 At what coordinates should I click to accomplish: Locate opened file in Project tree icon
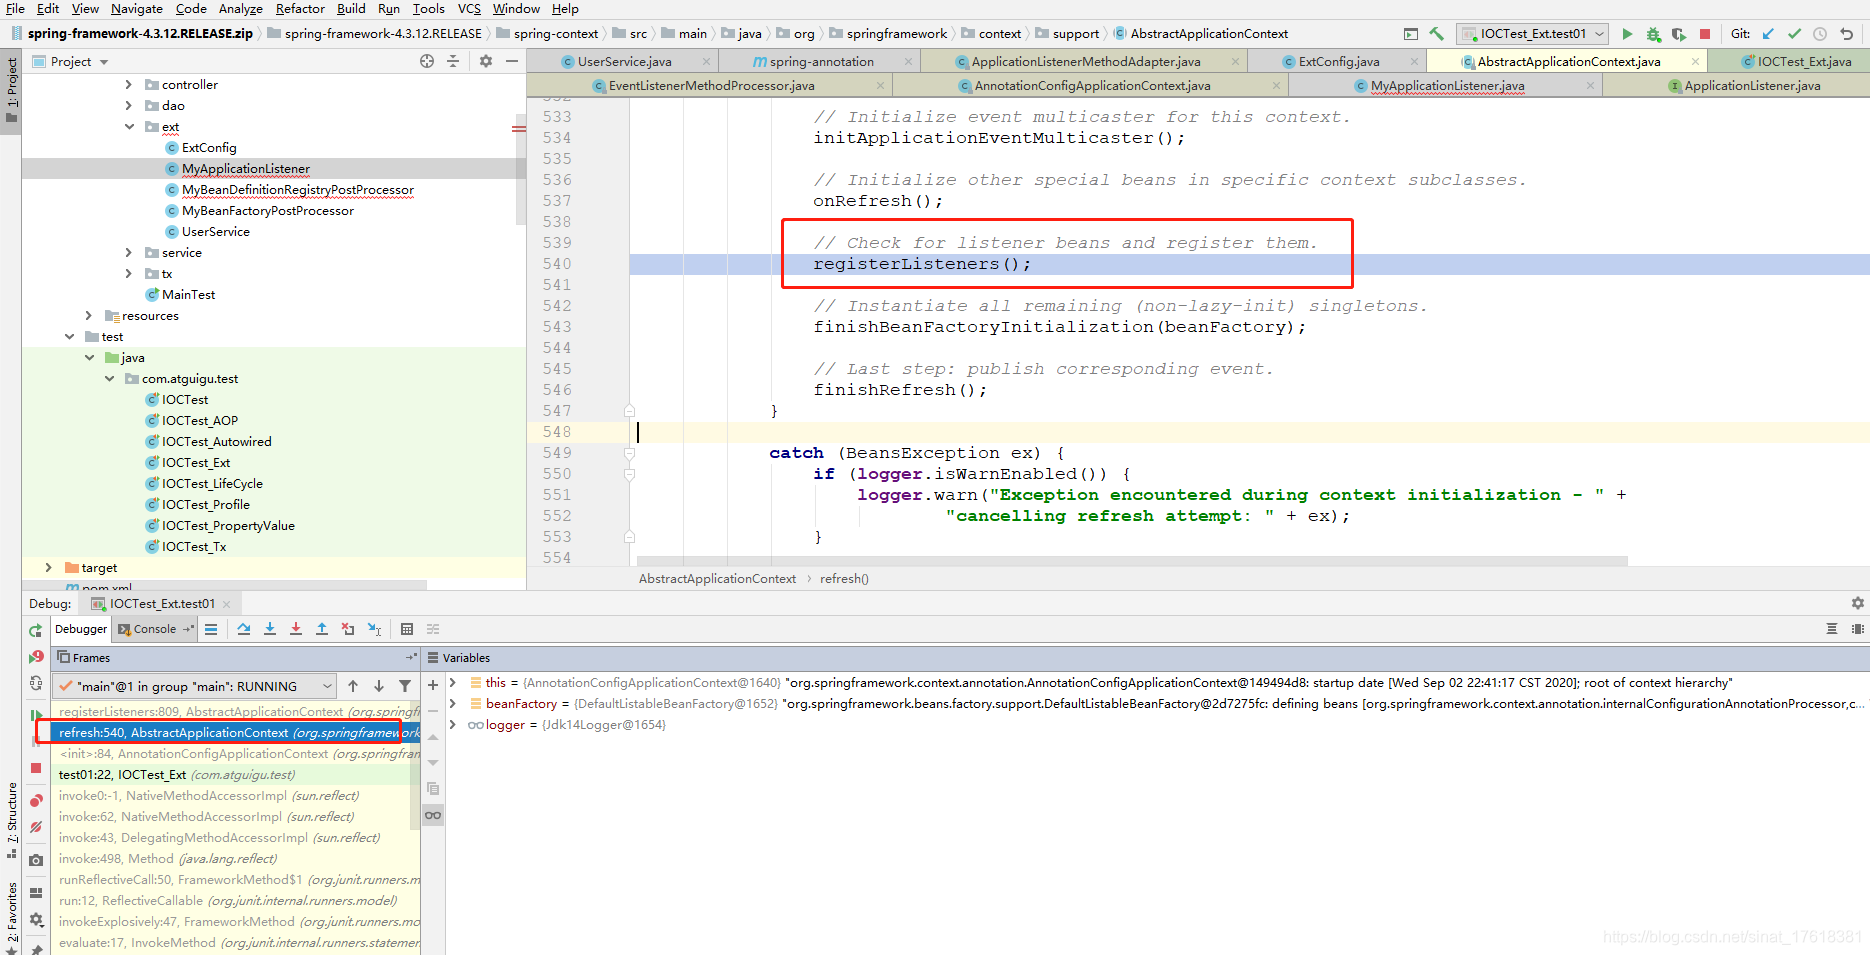click(427, 61)
